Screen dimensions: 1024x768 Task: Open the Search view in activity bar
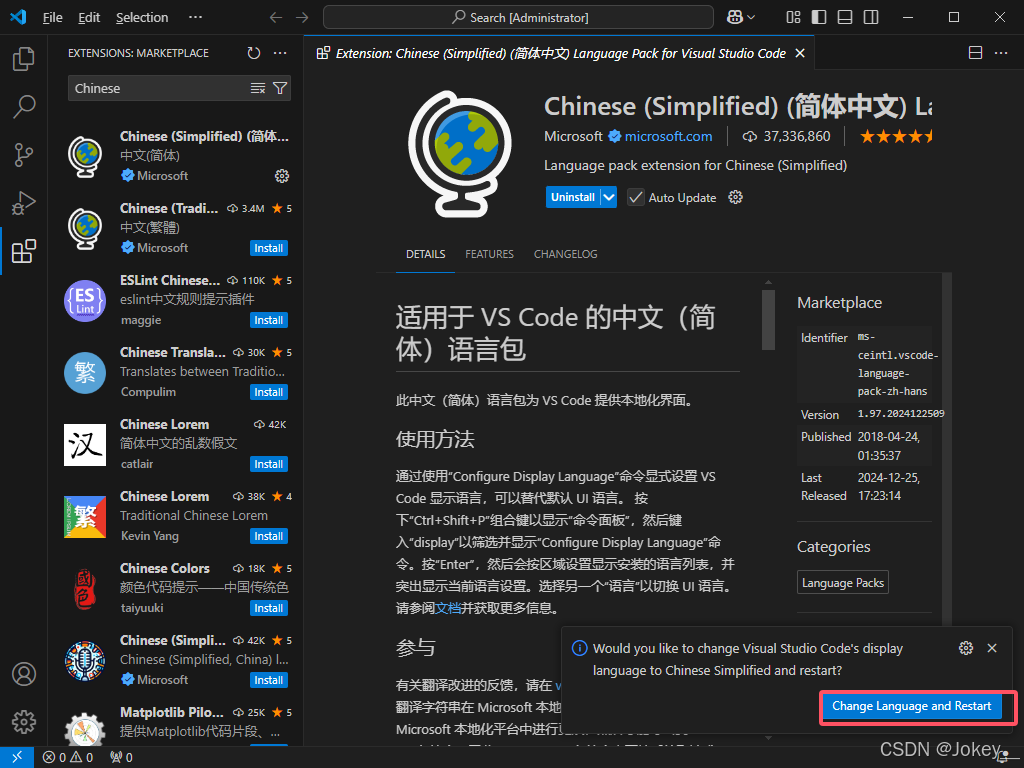pos(24,106)
